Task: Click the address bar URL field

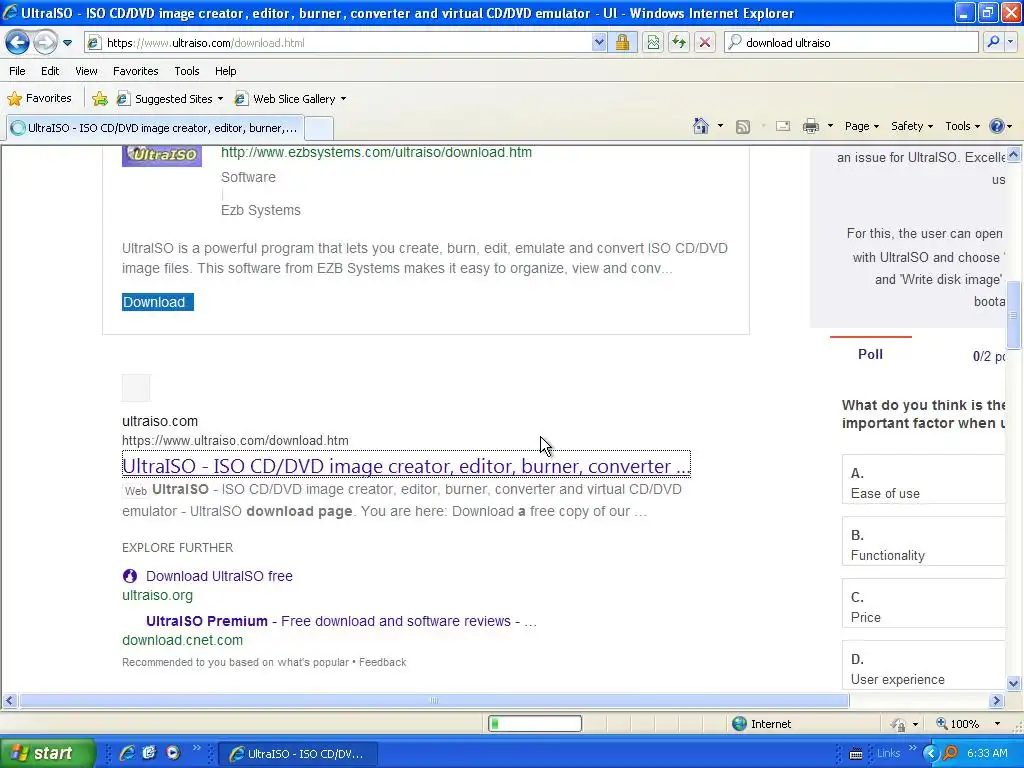Action: point(338,42)
